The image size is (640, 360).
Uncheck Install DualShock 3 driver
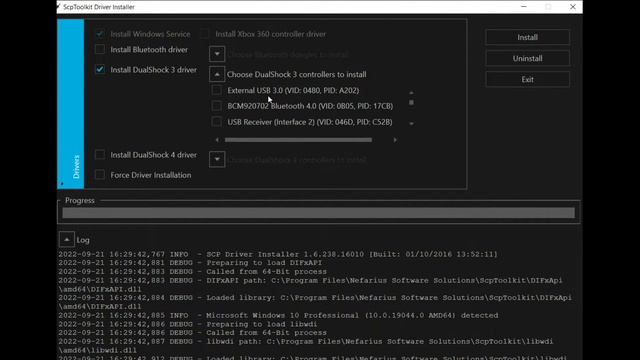coord(100,69)
